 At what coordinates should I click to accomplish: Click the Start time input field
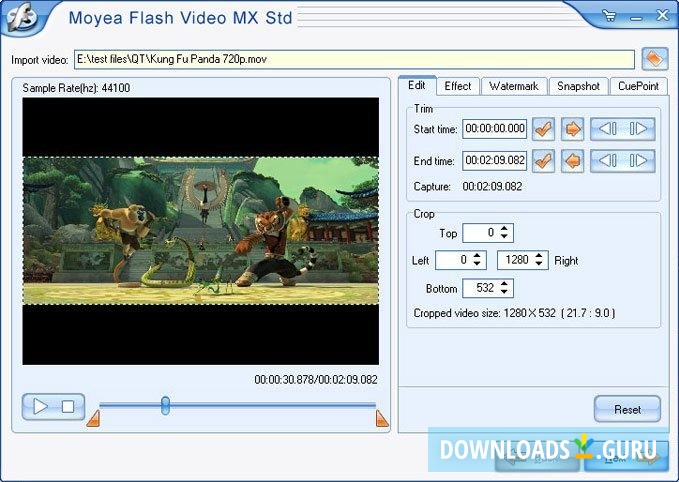pos(495,129)
